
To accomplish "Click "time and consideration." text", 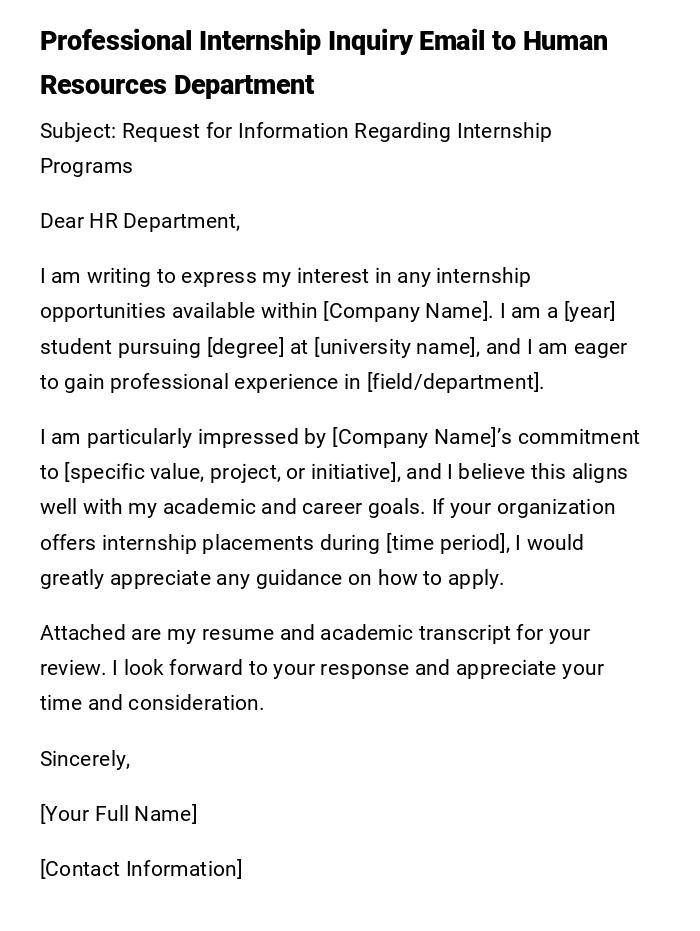I will (152, 703).
